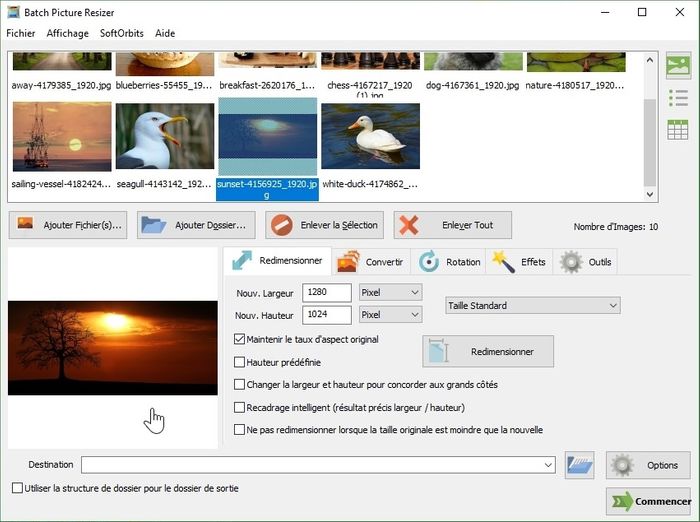Enable Recadrage intelligent checkbox
Screen dimensions: 700x522
(x=239, y=407)
